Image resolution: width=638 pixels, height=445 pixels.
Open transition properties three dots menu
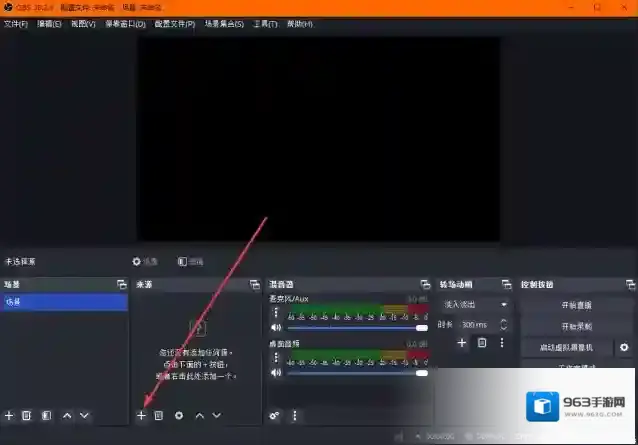[x=502, y=342]
